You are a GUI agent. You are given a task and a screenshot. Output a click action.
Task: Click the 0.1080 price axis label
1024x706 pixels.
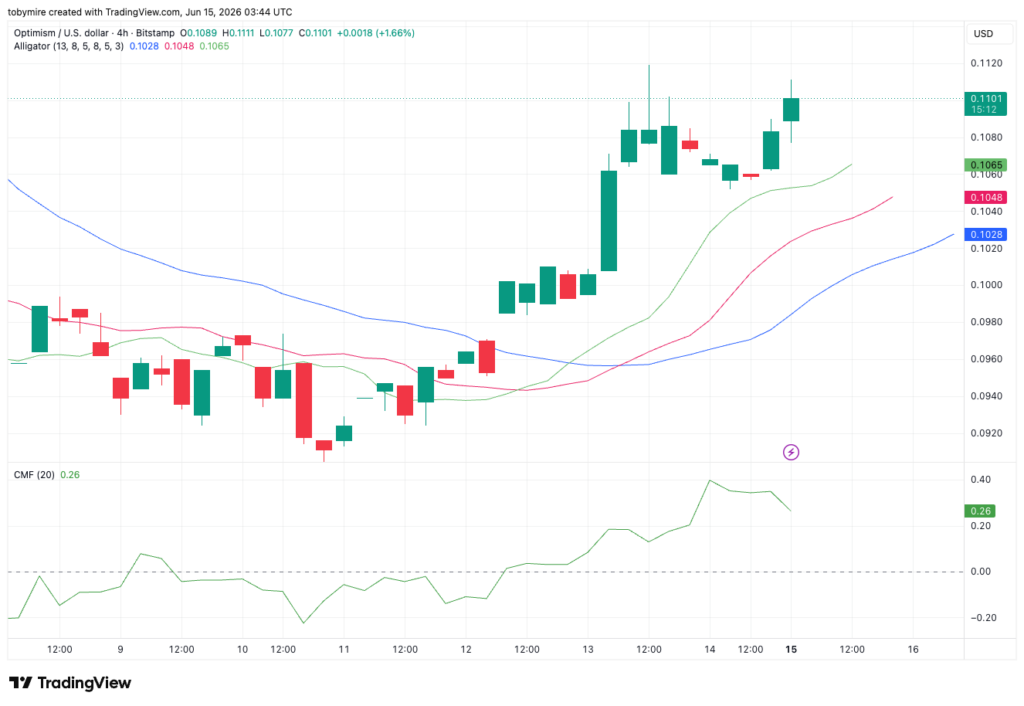click(986, 137)
